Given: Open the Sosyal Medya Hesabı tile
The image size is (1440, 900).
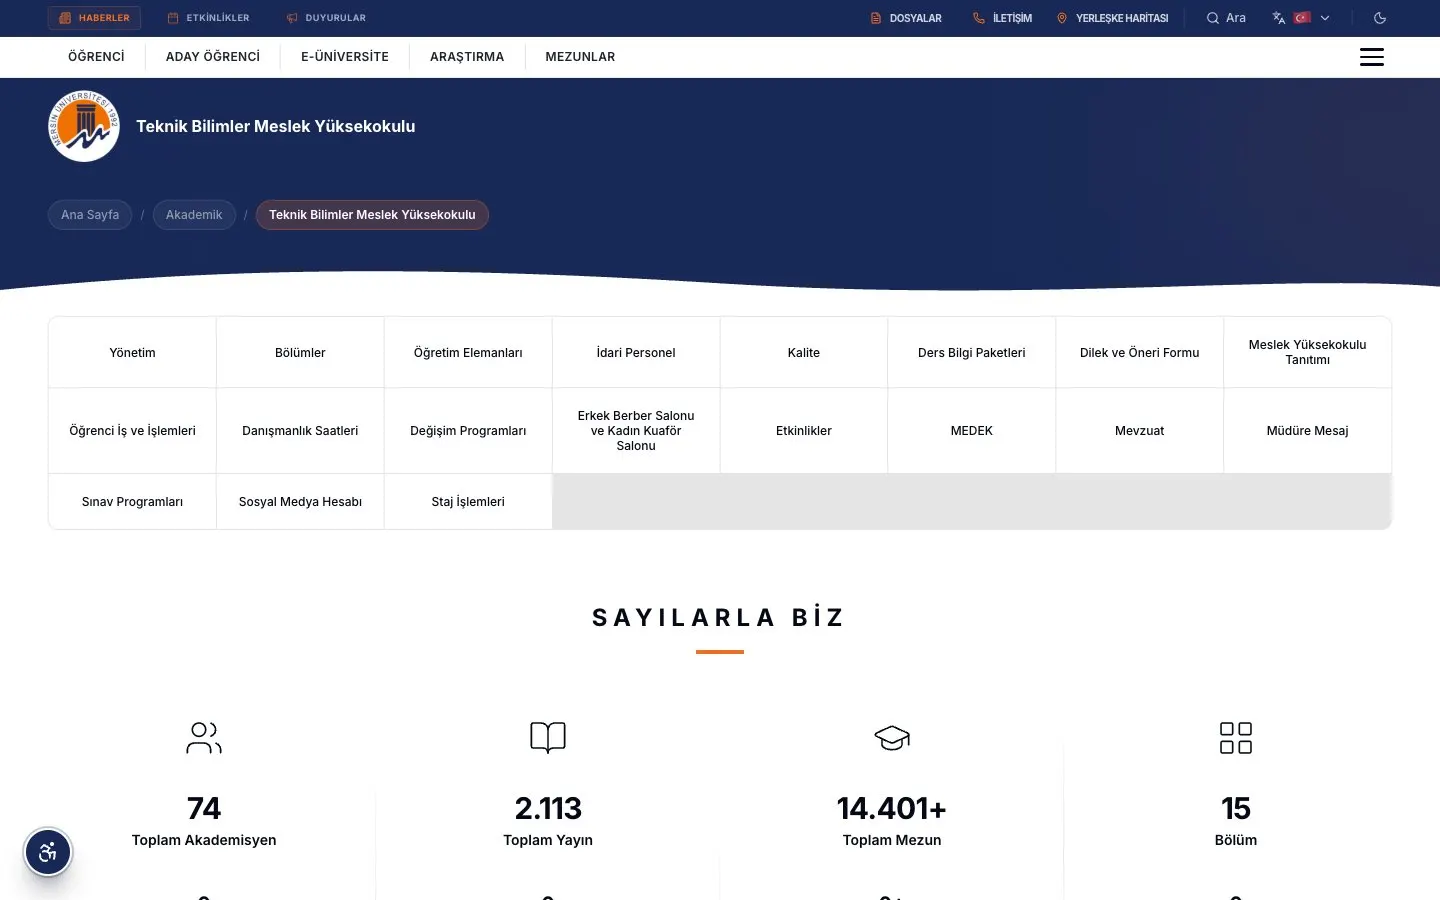Looking at the screenshot, I should pyautogui.click(x=300, y=502).
